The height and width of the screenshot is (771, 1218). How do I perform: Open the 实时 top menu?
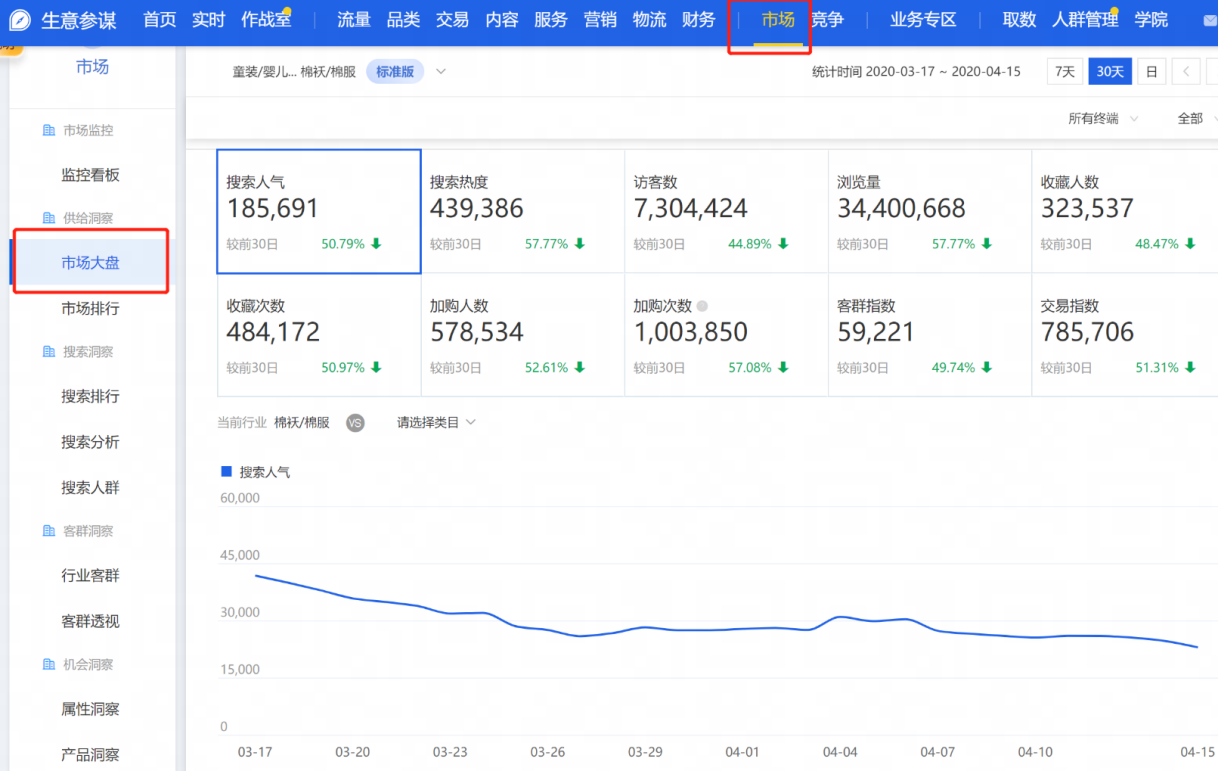(209, 20)
